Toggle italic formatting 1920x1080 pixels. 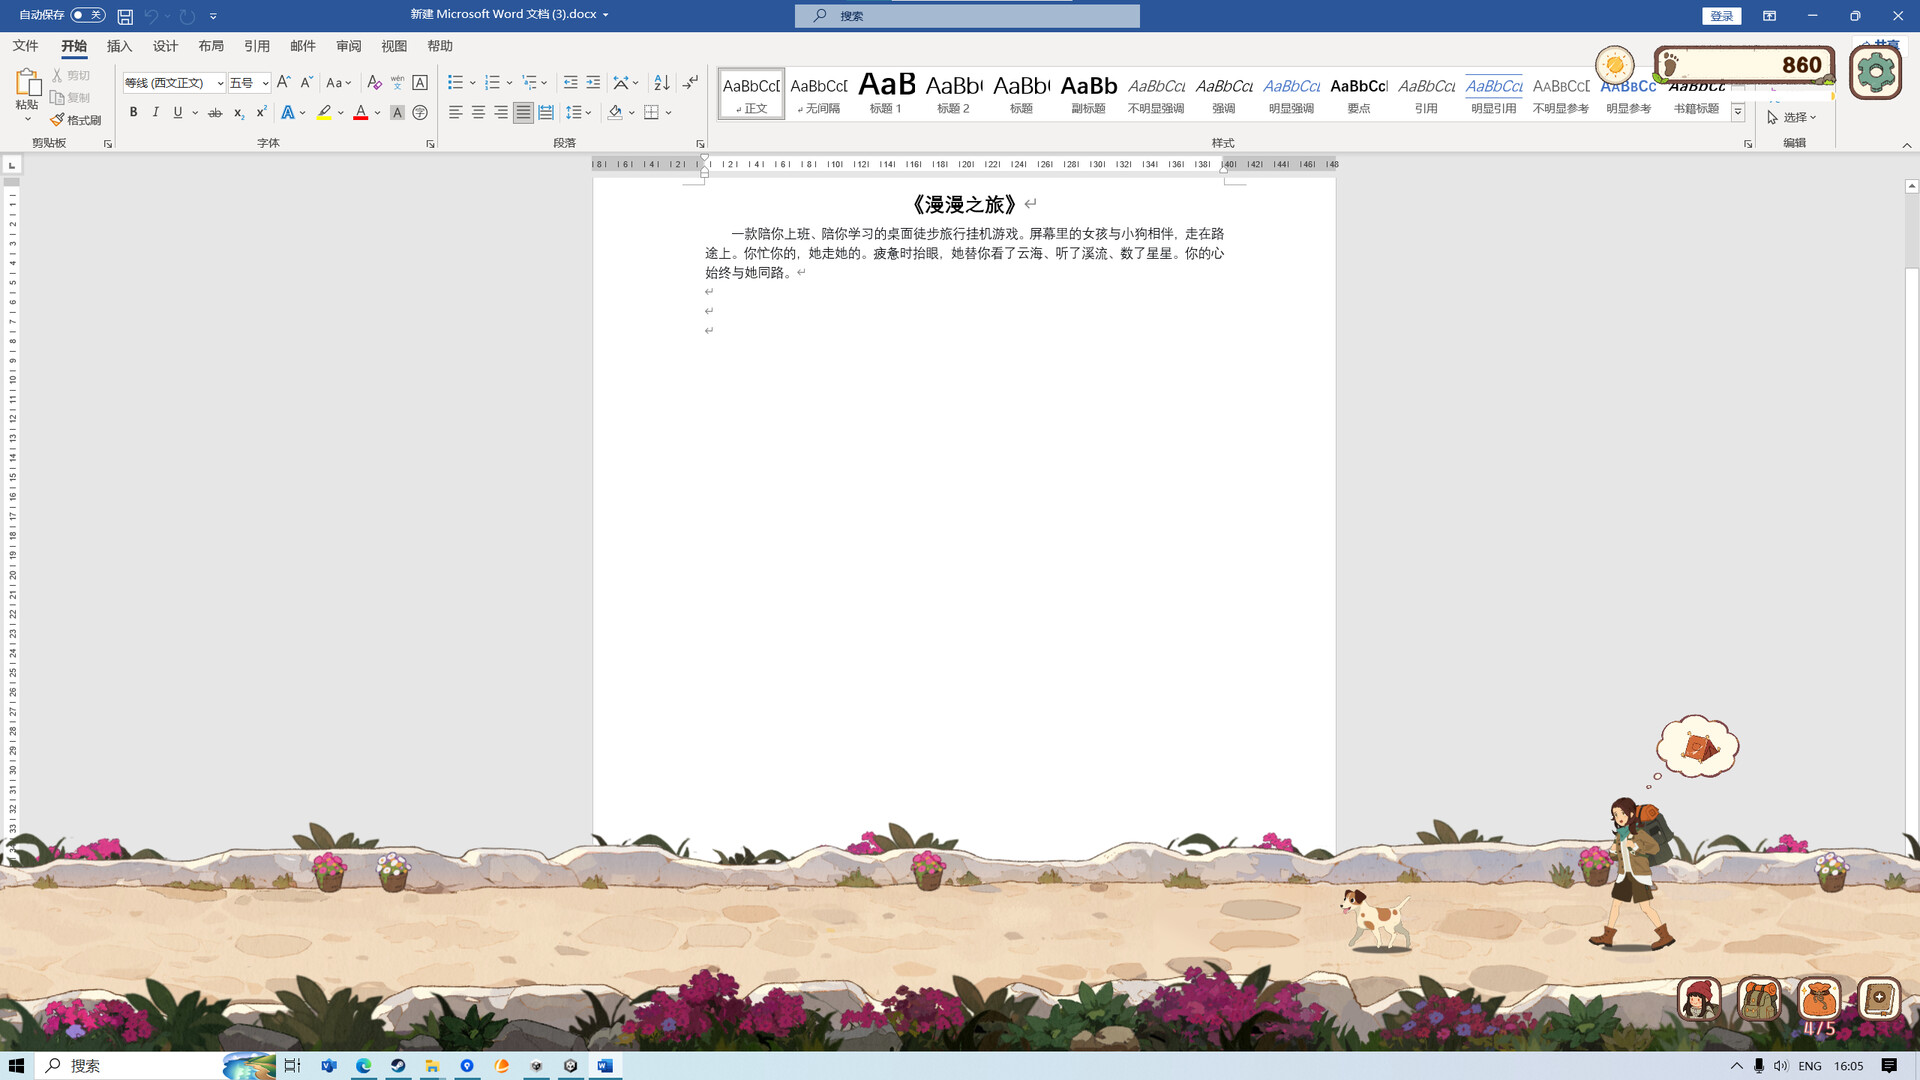click(x=155, y=113)
